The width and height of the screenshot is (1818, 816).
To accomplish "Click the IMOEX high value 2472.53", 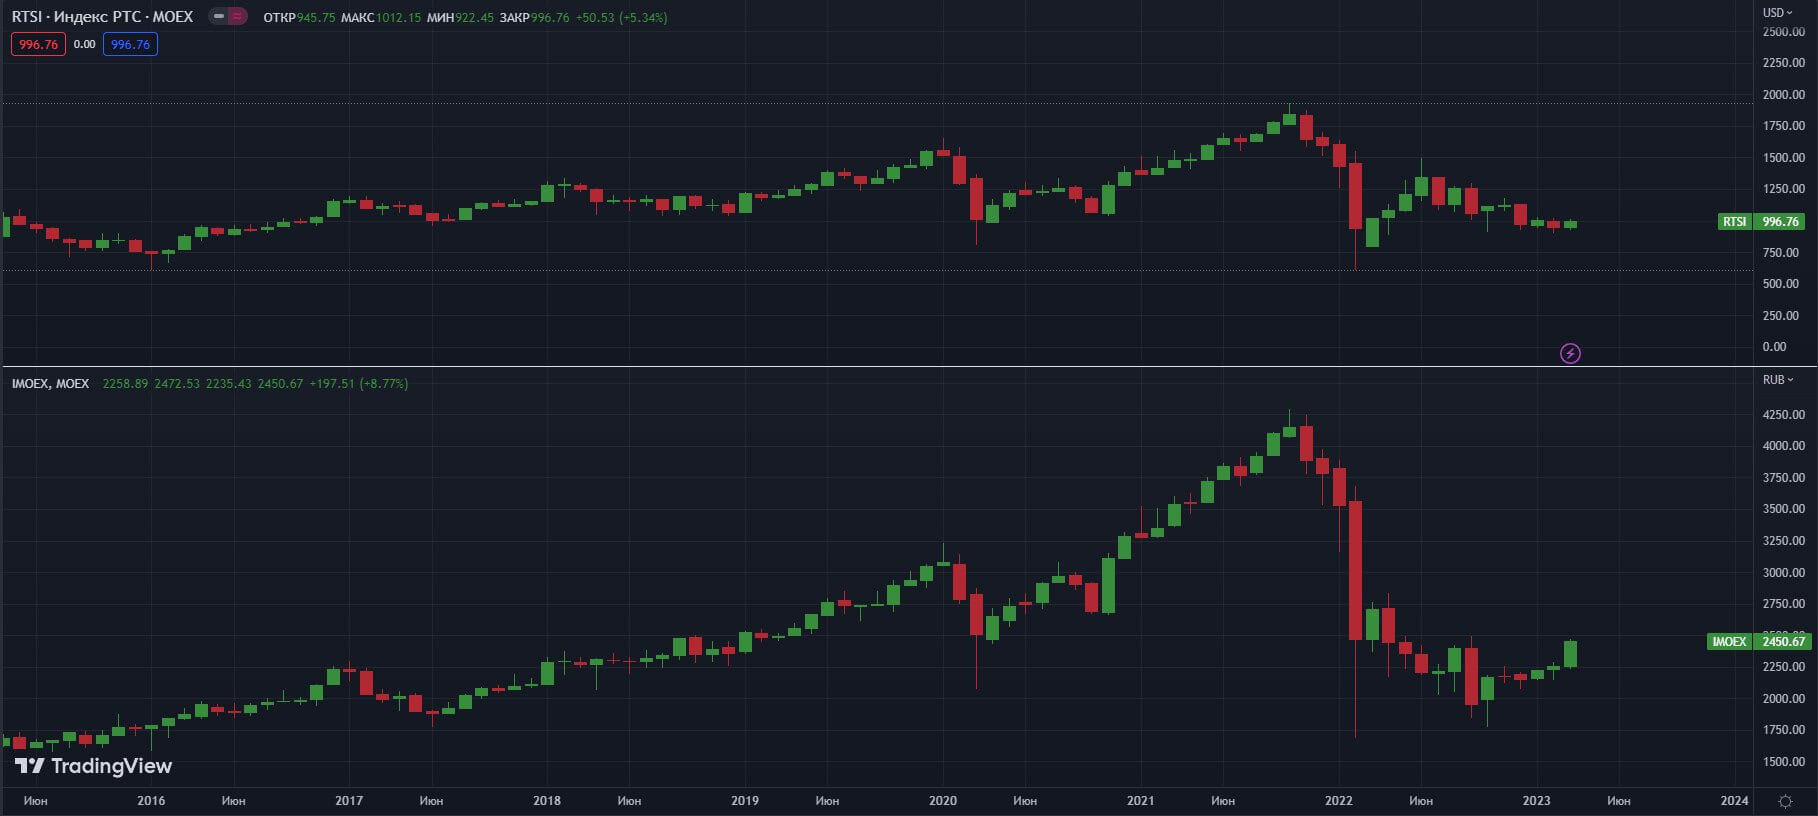I will [177, 384].
